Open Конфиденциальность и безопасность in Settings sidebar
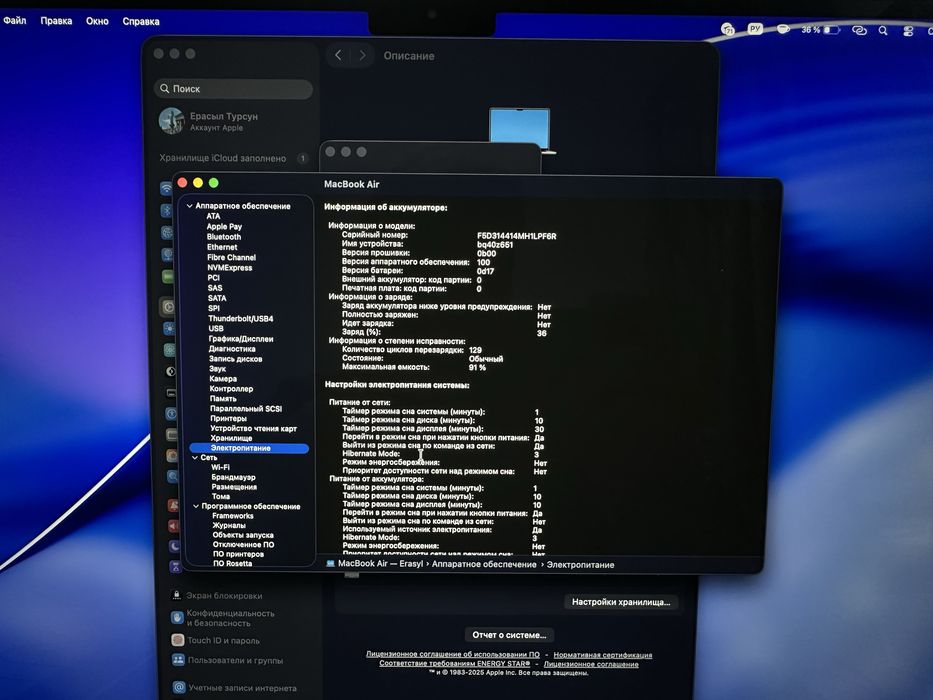The image size is (933, 700). tap(223, 618)
